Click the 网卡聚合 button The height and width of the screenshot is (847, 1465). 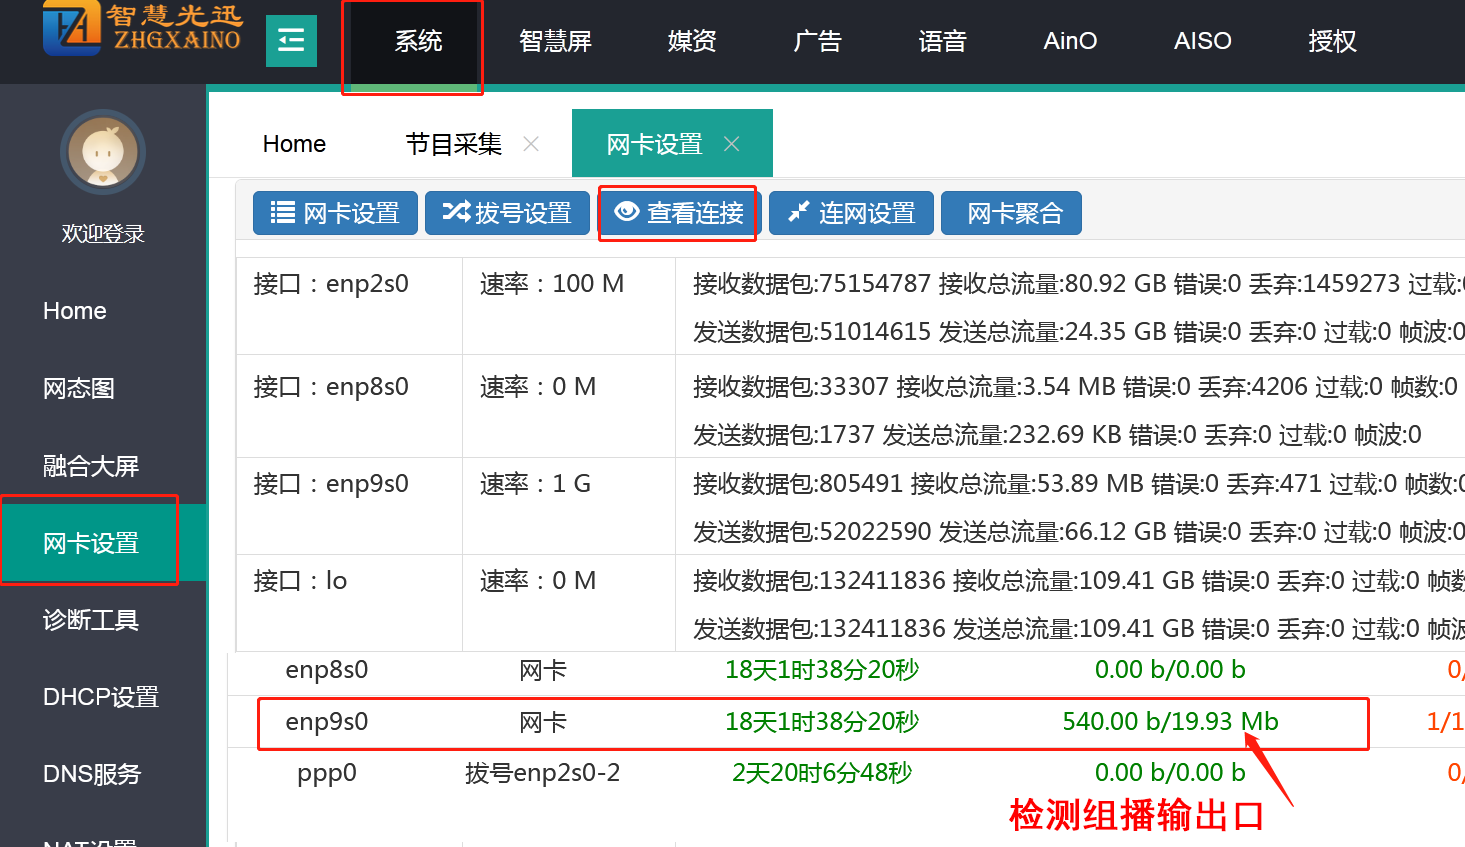click(1011, 213)
